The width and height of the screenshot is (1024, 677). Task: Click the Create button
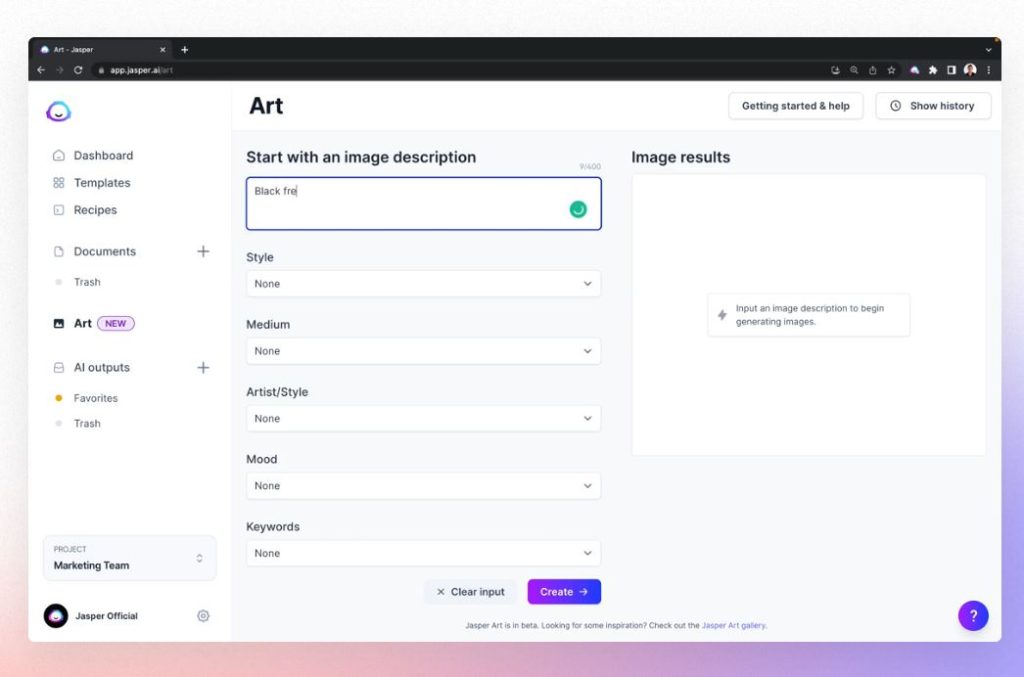click(x=564, y=591)
